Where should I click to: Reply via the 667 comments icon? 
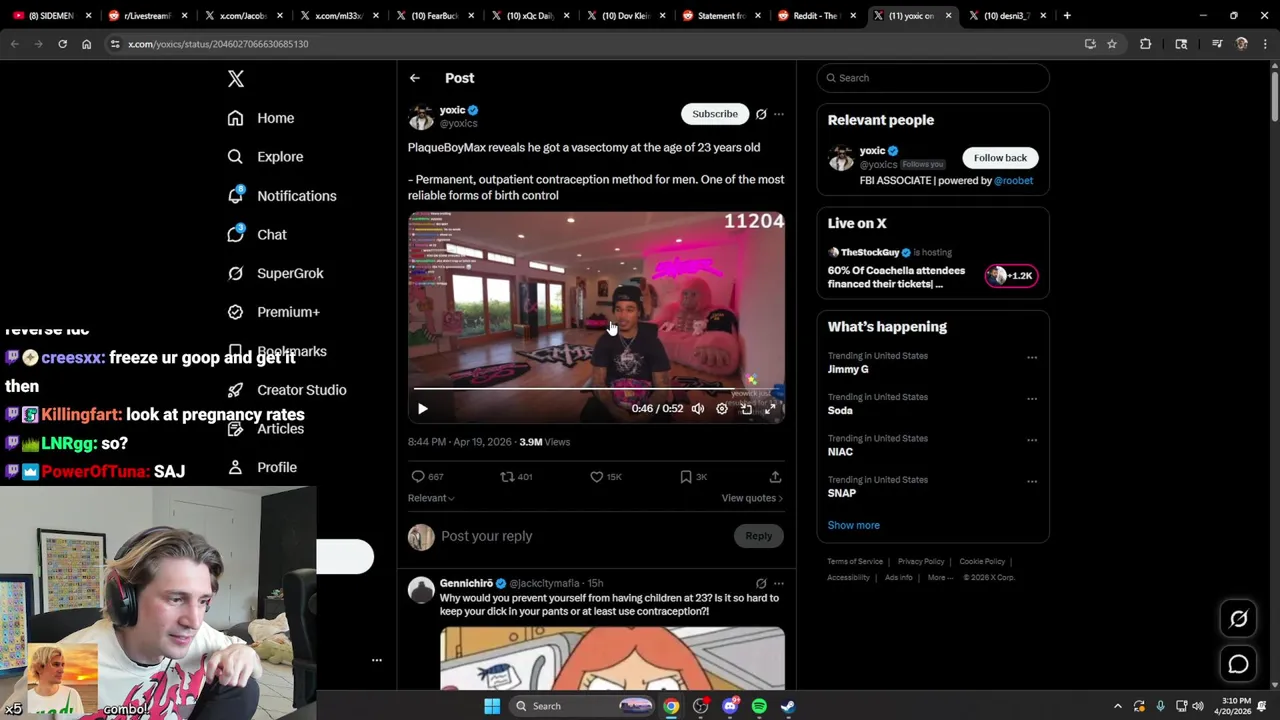(427, 477)
